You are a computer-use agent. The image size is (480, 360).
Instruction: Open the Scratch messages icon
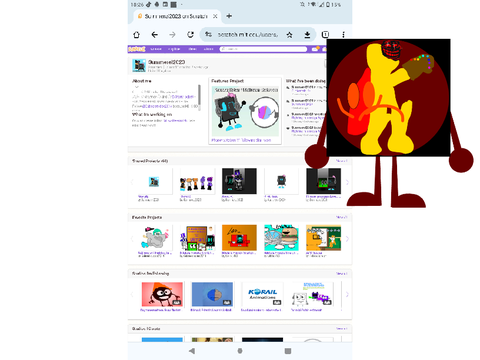coord(315,49)
